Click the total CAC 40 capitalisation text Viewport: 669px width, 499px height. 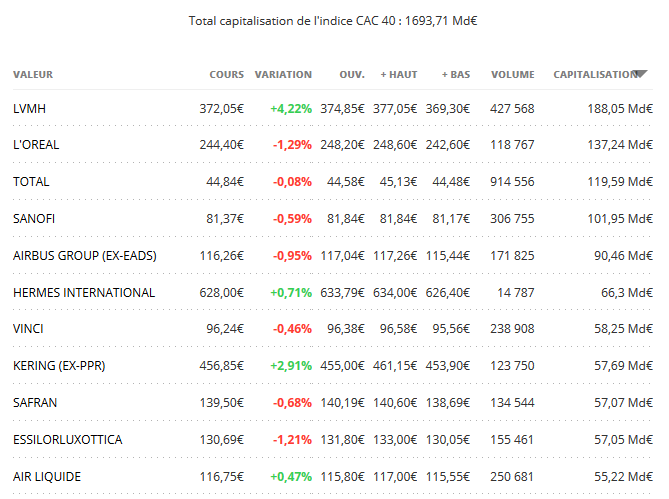pyautogui.click(x=333, y=21)
